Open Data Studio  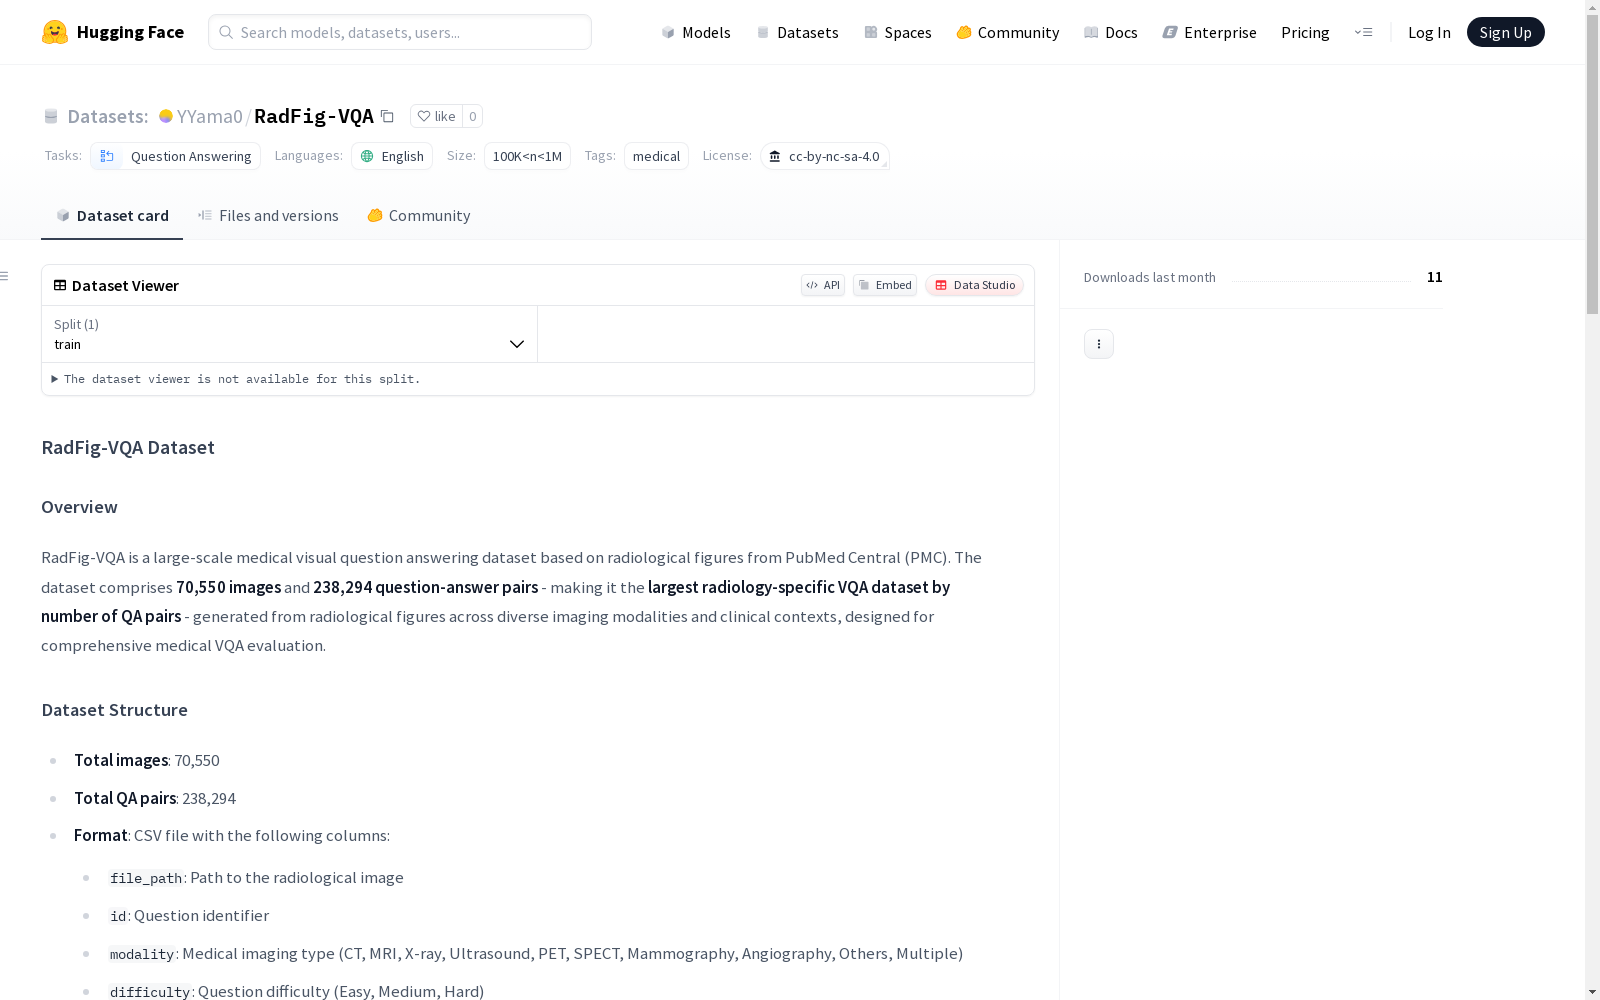click(975, 285)
